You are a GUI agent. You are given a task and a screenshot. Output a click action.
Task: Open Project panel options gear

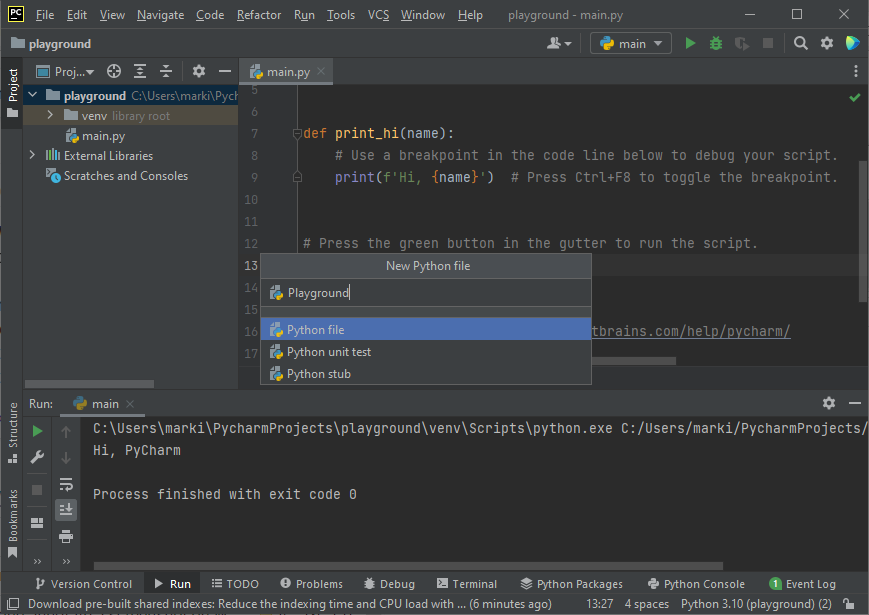pos(198,71)
